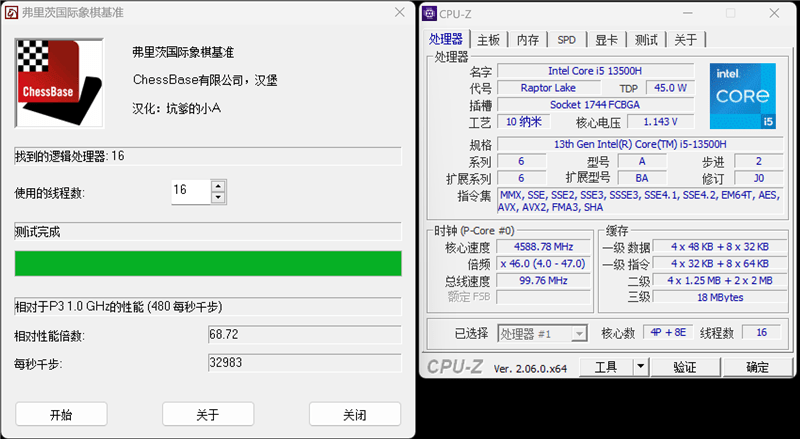Decrease thread count with down arrow
Image resolution: width=800 pixels, height=439 pixels.
pyautogui.click(x=218, y=198)
